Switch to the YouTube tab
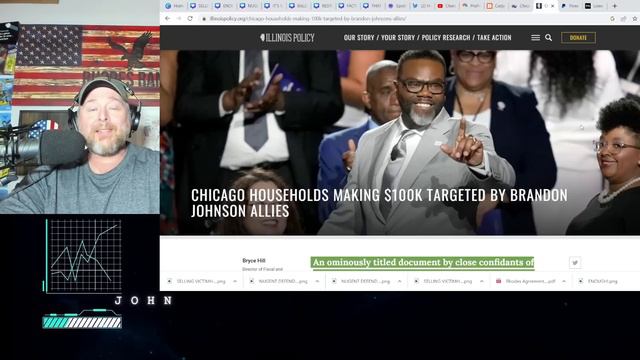This screenshot has width=640, height=360. (447, 6)
